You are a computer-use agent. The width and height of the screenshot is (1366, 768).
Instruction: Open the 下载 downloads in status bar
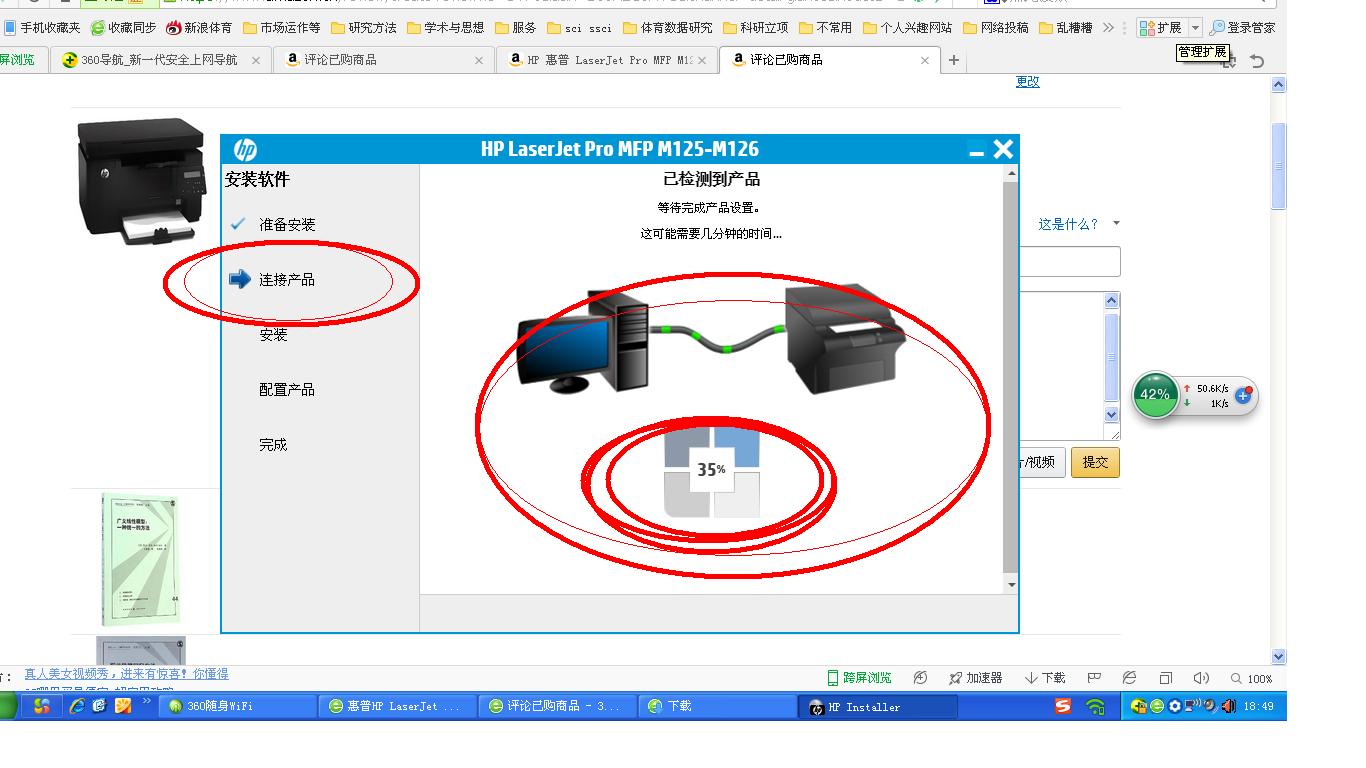pyautogui.click(x=1045, y=678)
